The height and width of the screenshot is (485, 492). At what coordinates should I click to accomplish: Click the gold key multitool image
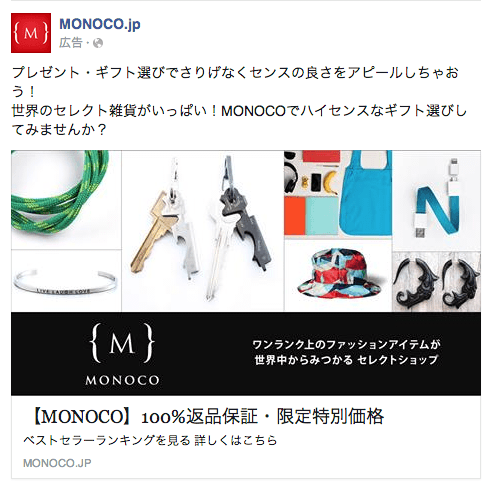162,231
